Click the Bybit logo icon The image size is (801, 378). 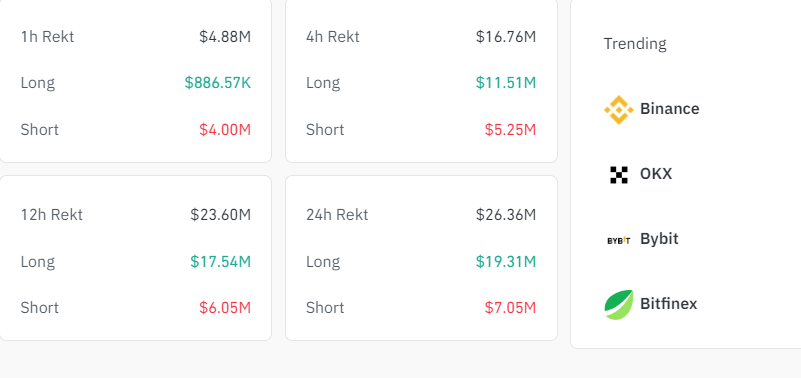pos(619,240)
